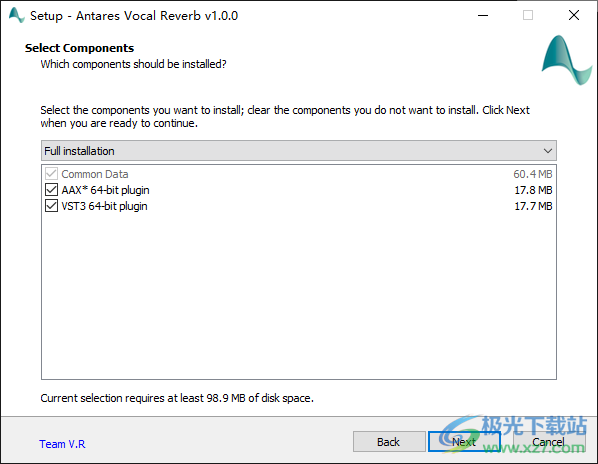
Task: Minimize the setup window
Action: point(483,15)
